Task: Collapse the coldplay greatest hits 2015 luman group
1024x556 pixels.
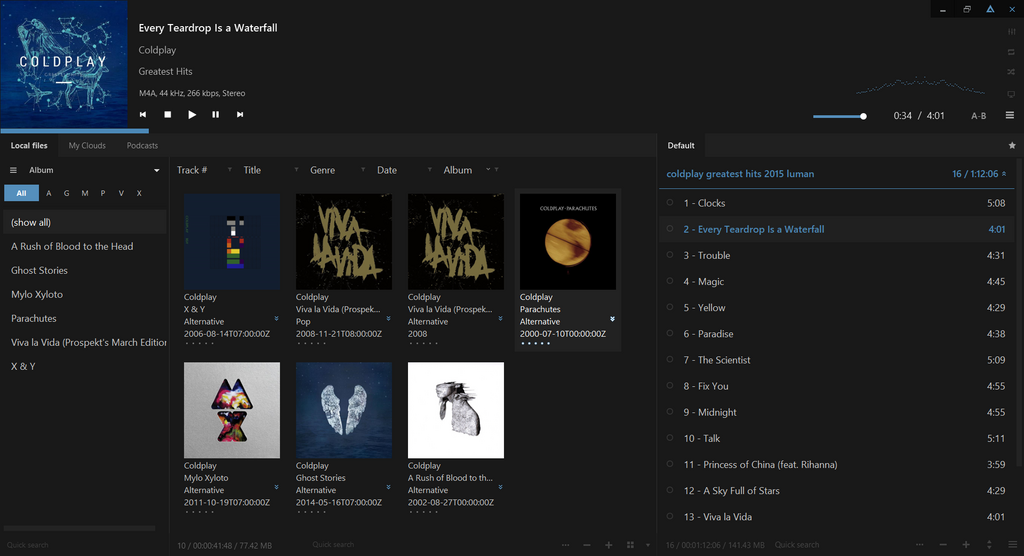Action: click(1004, 174)
